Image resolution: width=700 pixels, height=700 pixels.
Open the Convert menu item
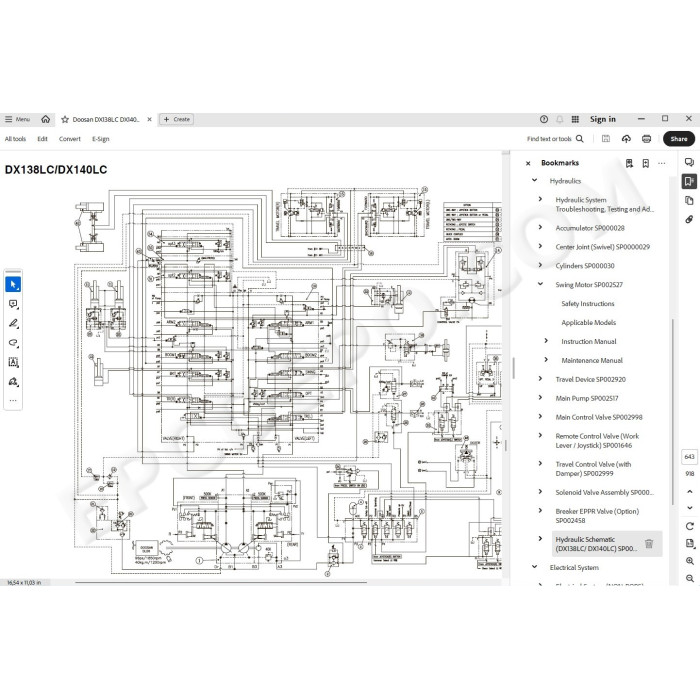70,139
